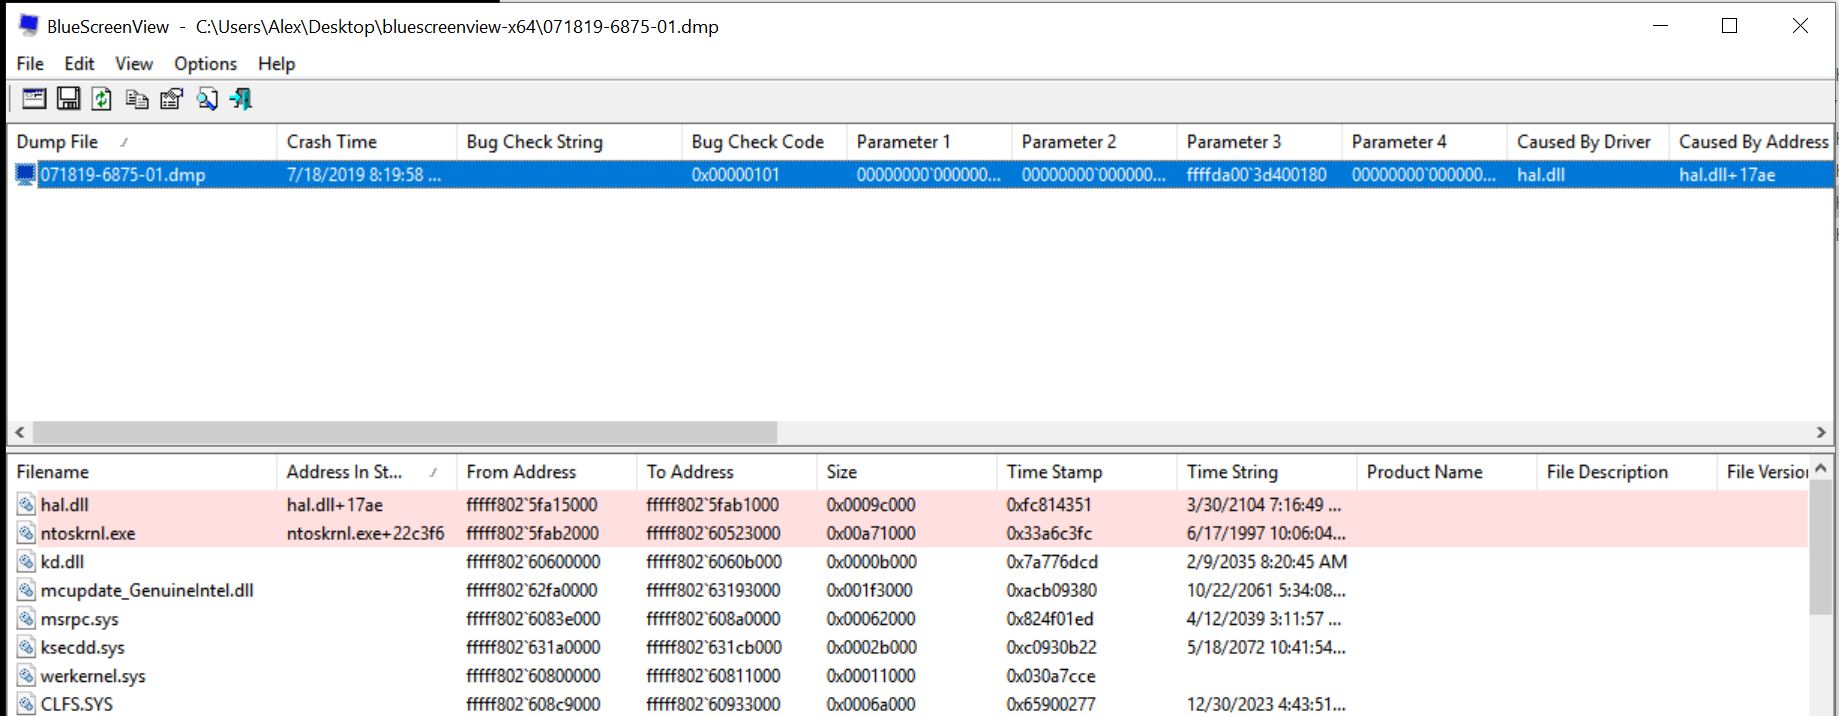
Task: Select the msrpc.sys driver row
Action: pos(908,619)
